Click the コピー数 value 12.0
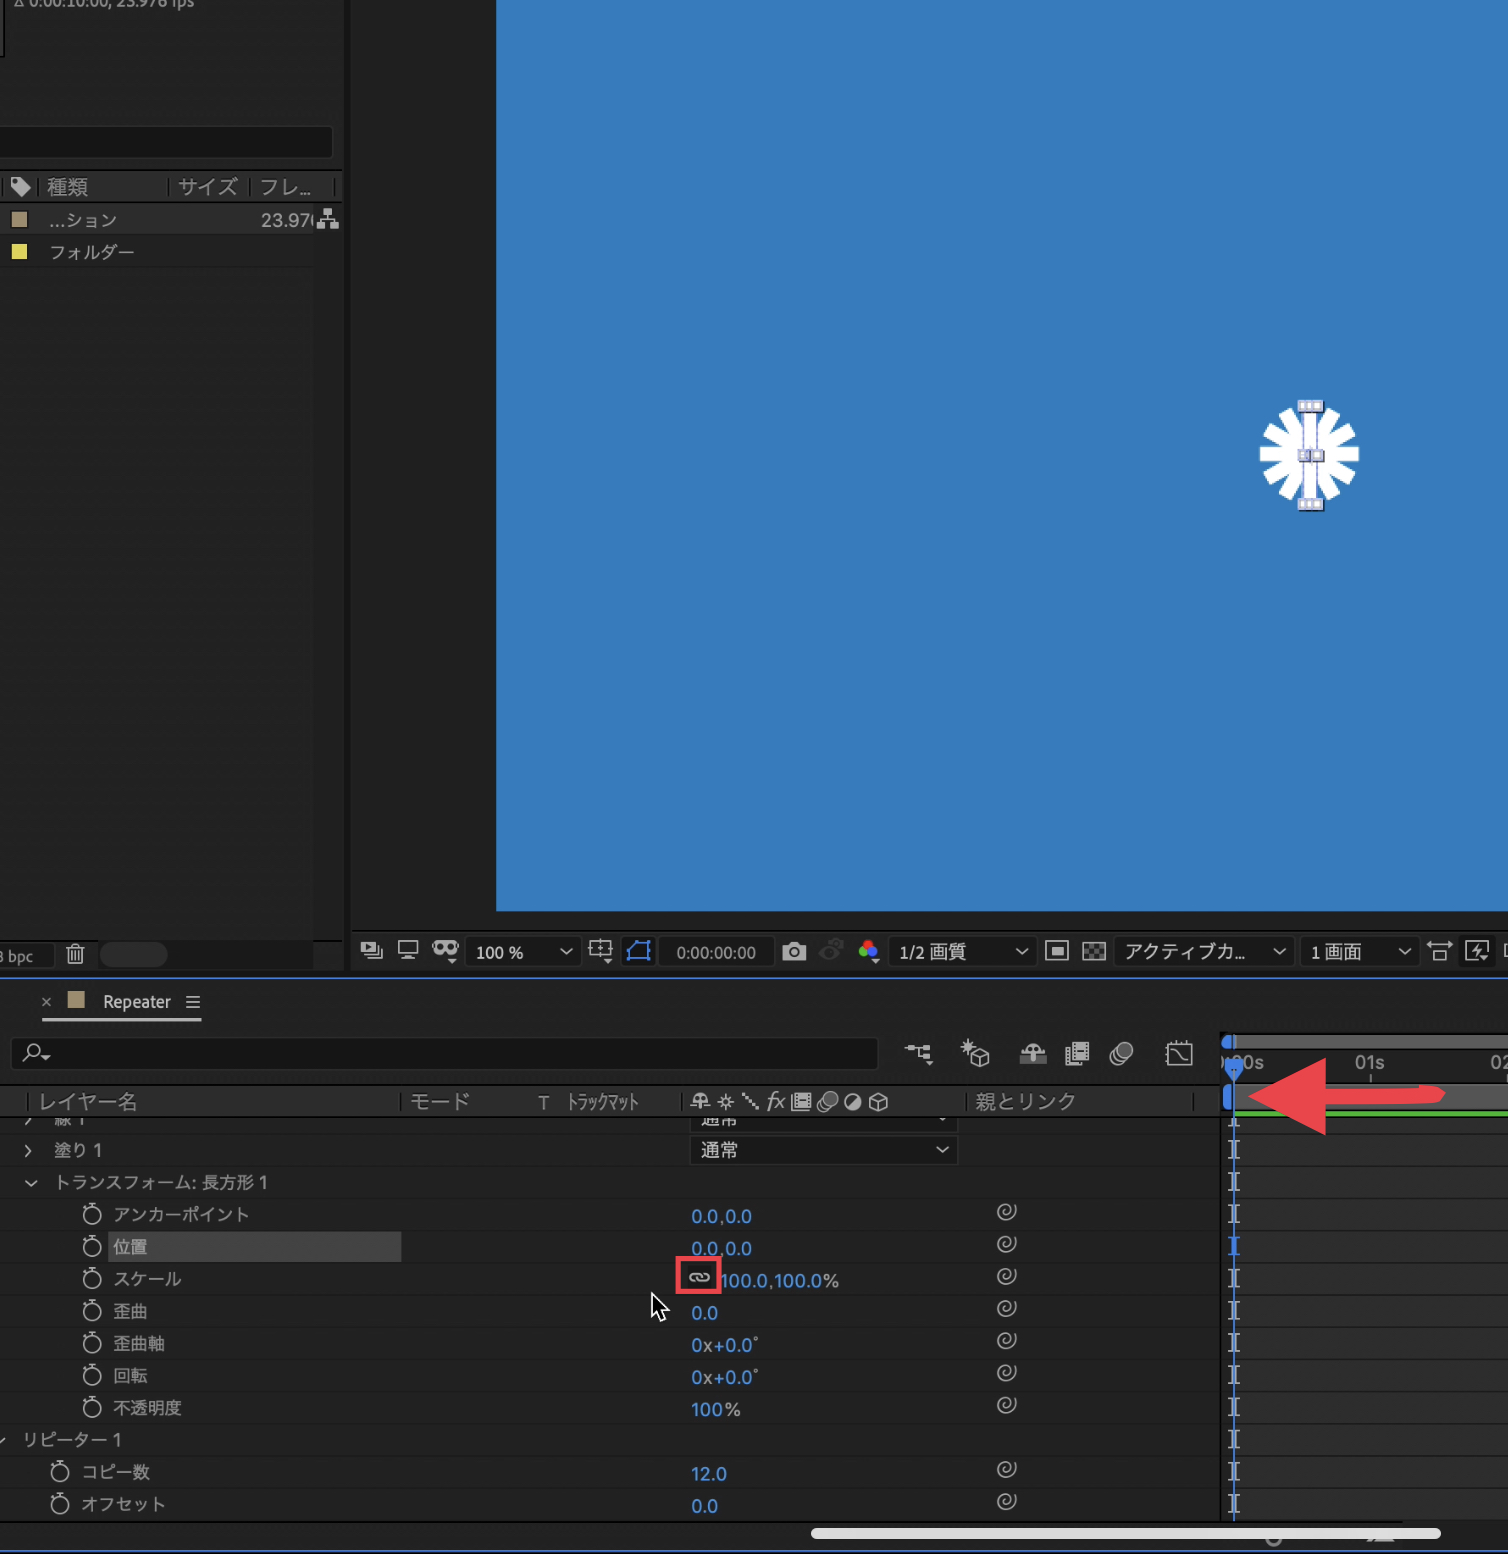The image size is (1508, 1554). [x=708, y=1474]
